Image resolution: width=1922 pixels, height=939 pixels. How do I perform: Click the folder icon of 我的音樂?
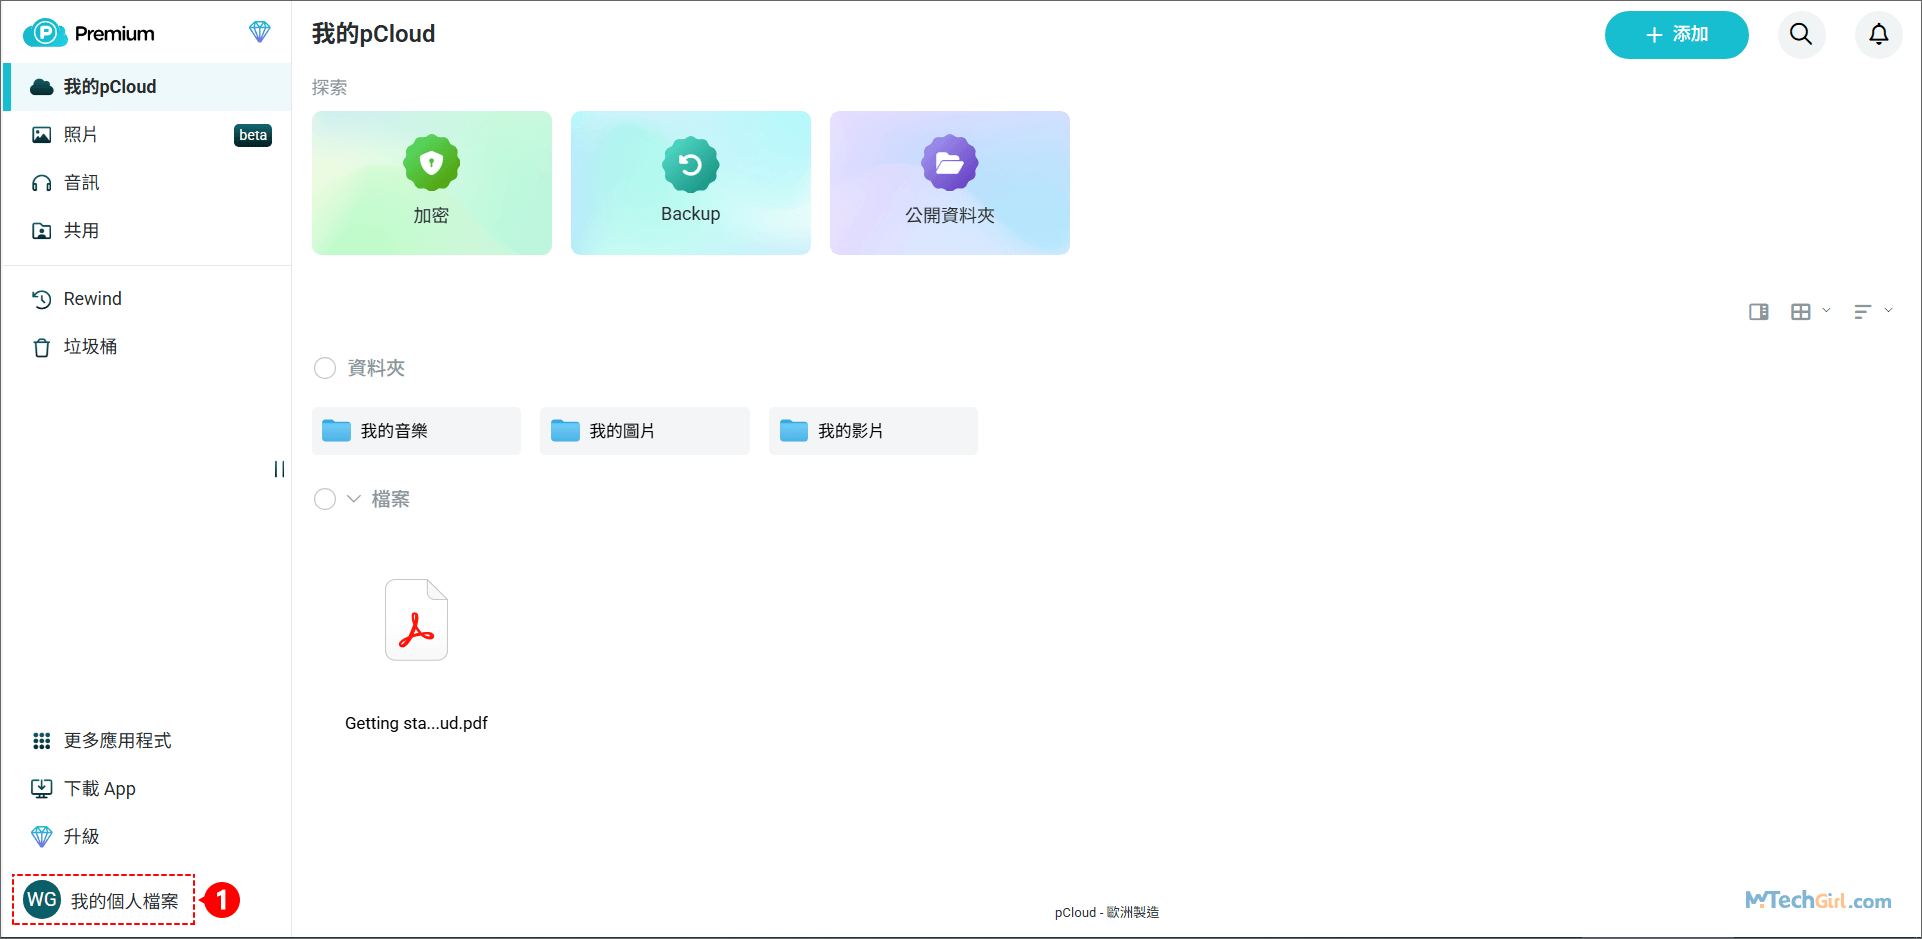click(336, 431)
